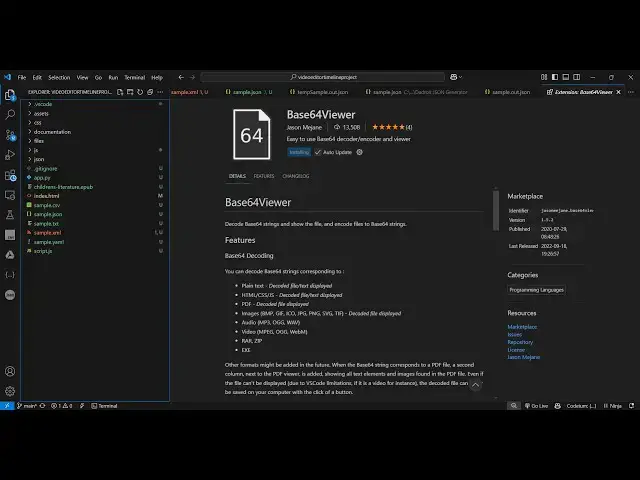The height and width of the screenshot is (480, 640).
Task: Toggle the bottom Panel visibility
Action: coord(566,77)
